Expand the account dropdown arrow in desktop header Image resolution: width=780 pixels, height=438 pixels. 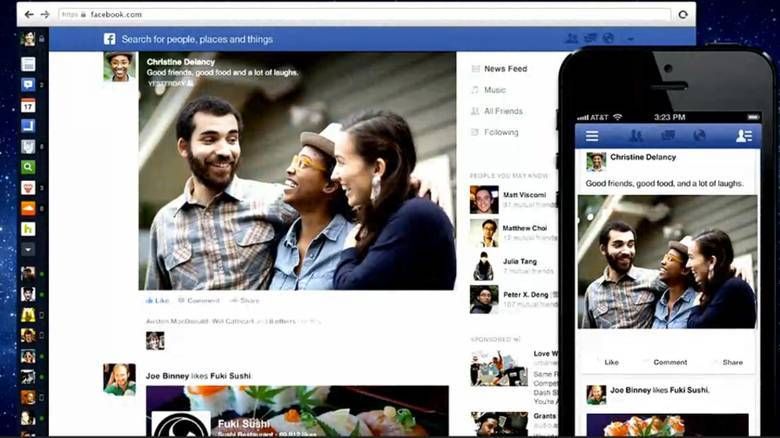click(x=630, y=39)
